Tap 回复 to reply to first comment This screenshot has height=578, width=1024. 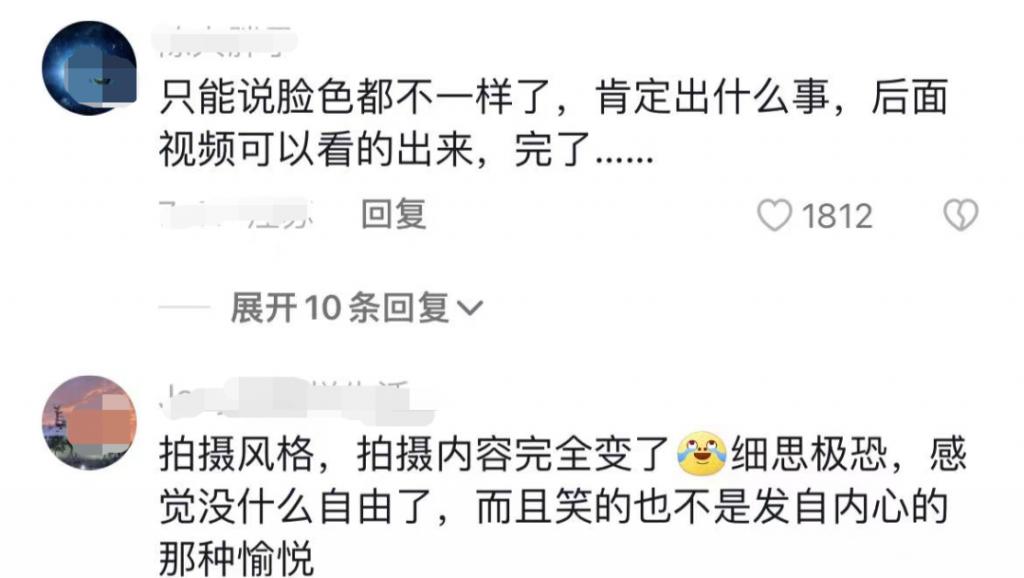tap(394, 214)
